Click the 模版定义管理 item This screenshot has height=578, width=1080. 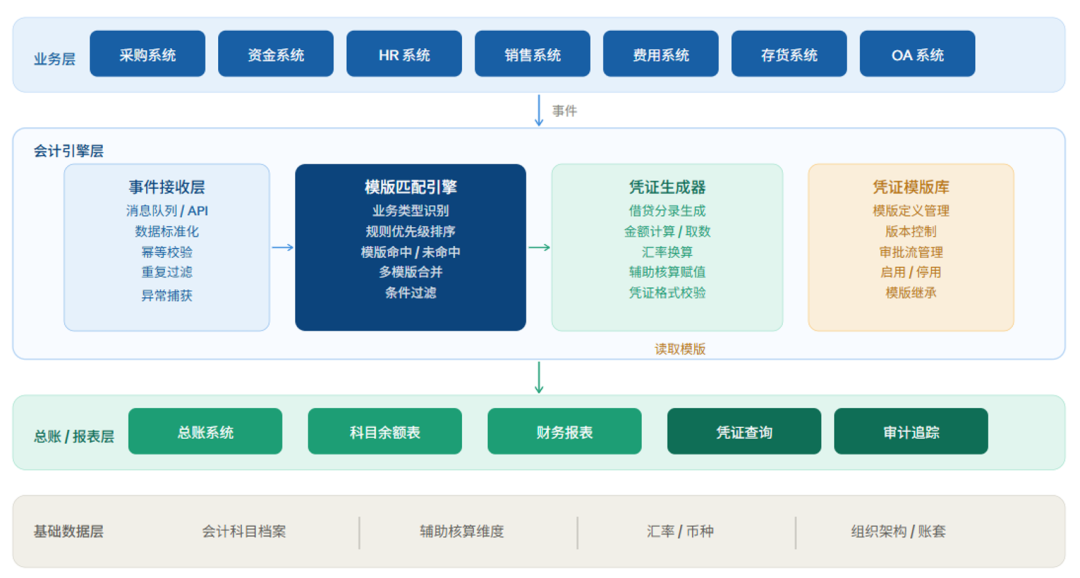point(911,211)
